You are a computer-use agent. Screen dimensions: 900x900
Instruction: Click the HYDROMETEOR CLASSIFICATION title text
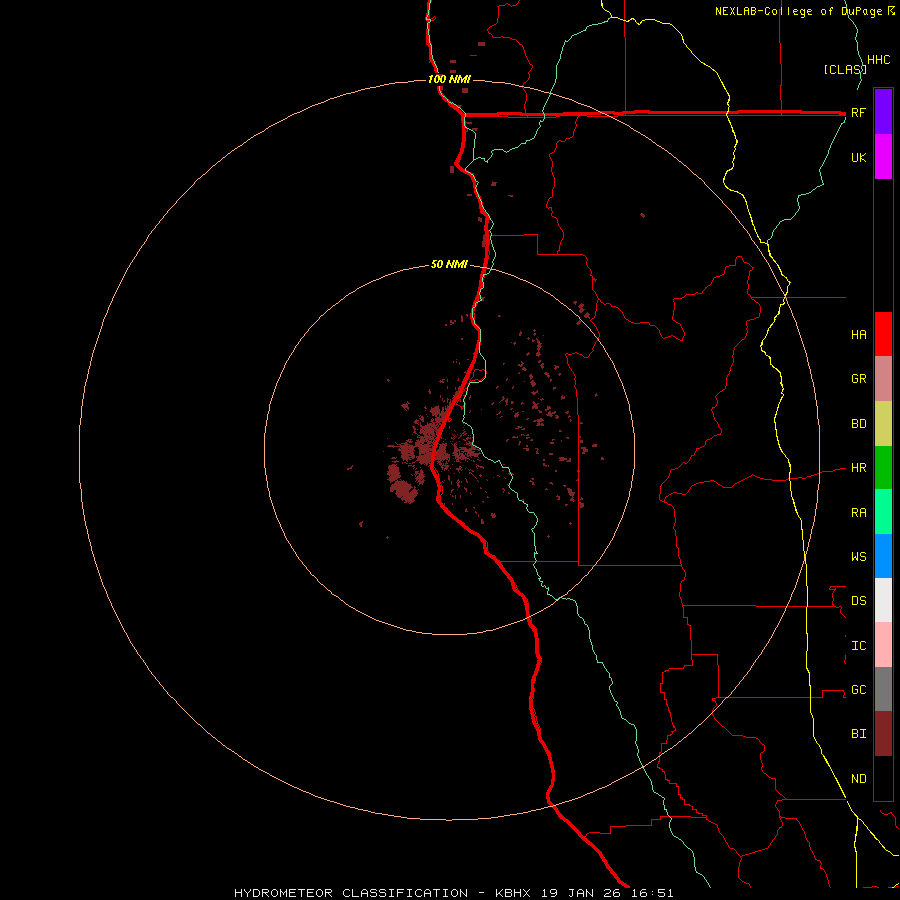[351, 893]
